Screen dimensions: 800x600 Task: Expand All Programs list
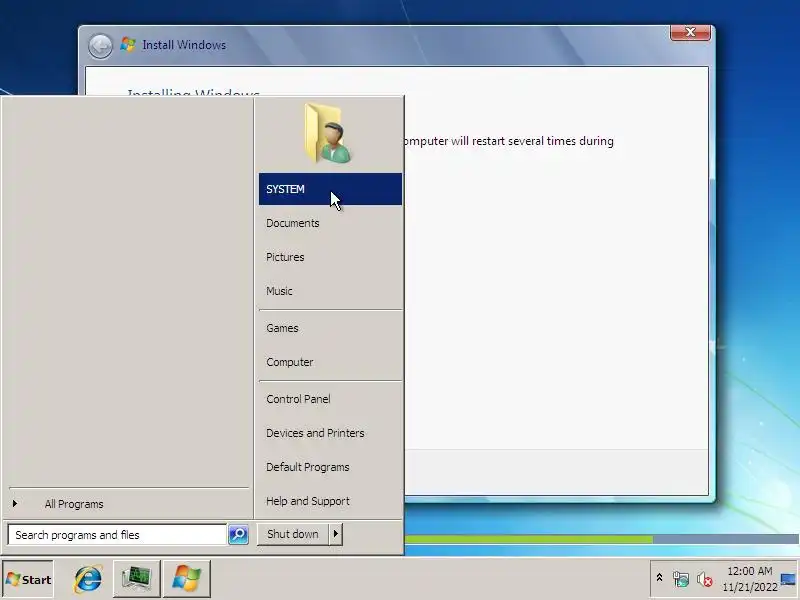click(x=129, y=504)
